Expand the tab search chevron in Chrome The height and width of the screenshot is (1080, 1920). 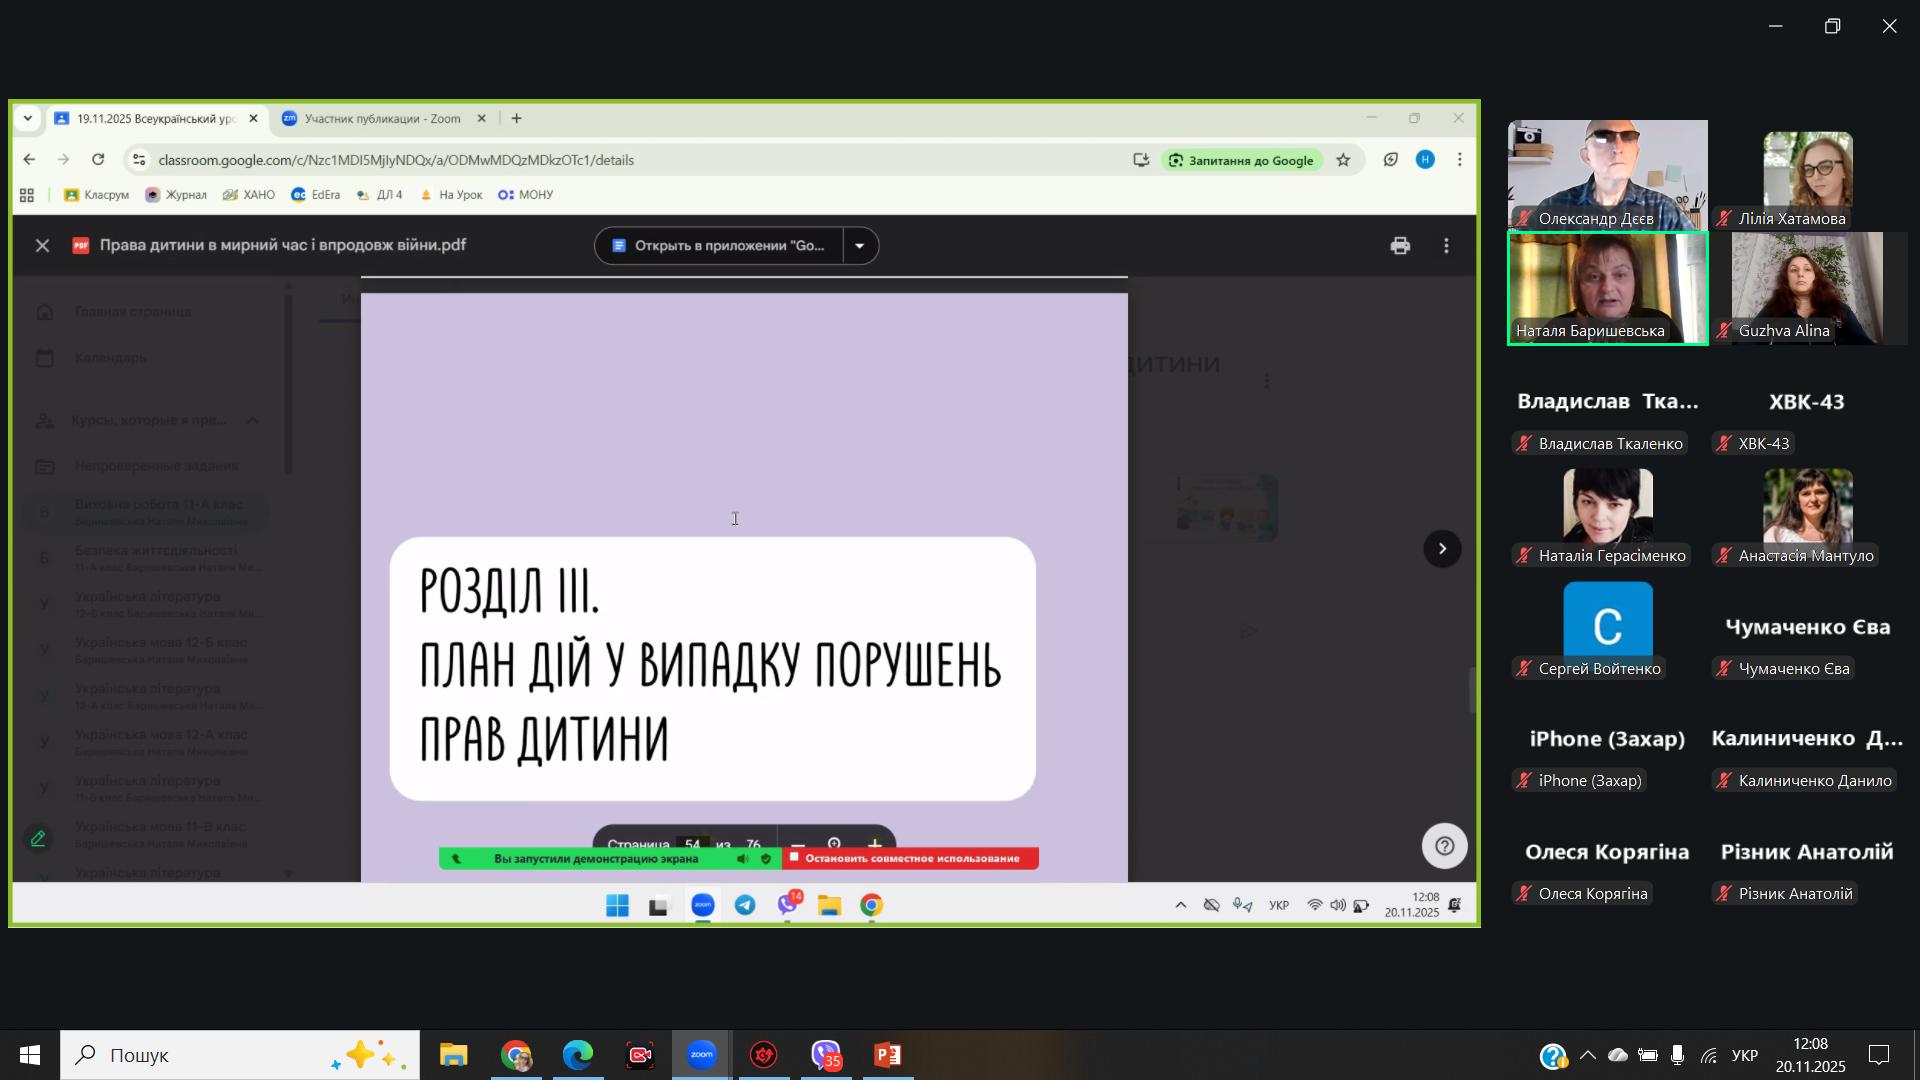click(28, 118)
